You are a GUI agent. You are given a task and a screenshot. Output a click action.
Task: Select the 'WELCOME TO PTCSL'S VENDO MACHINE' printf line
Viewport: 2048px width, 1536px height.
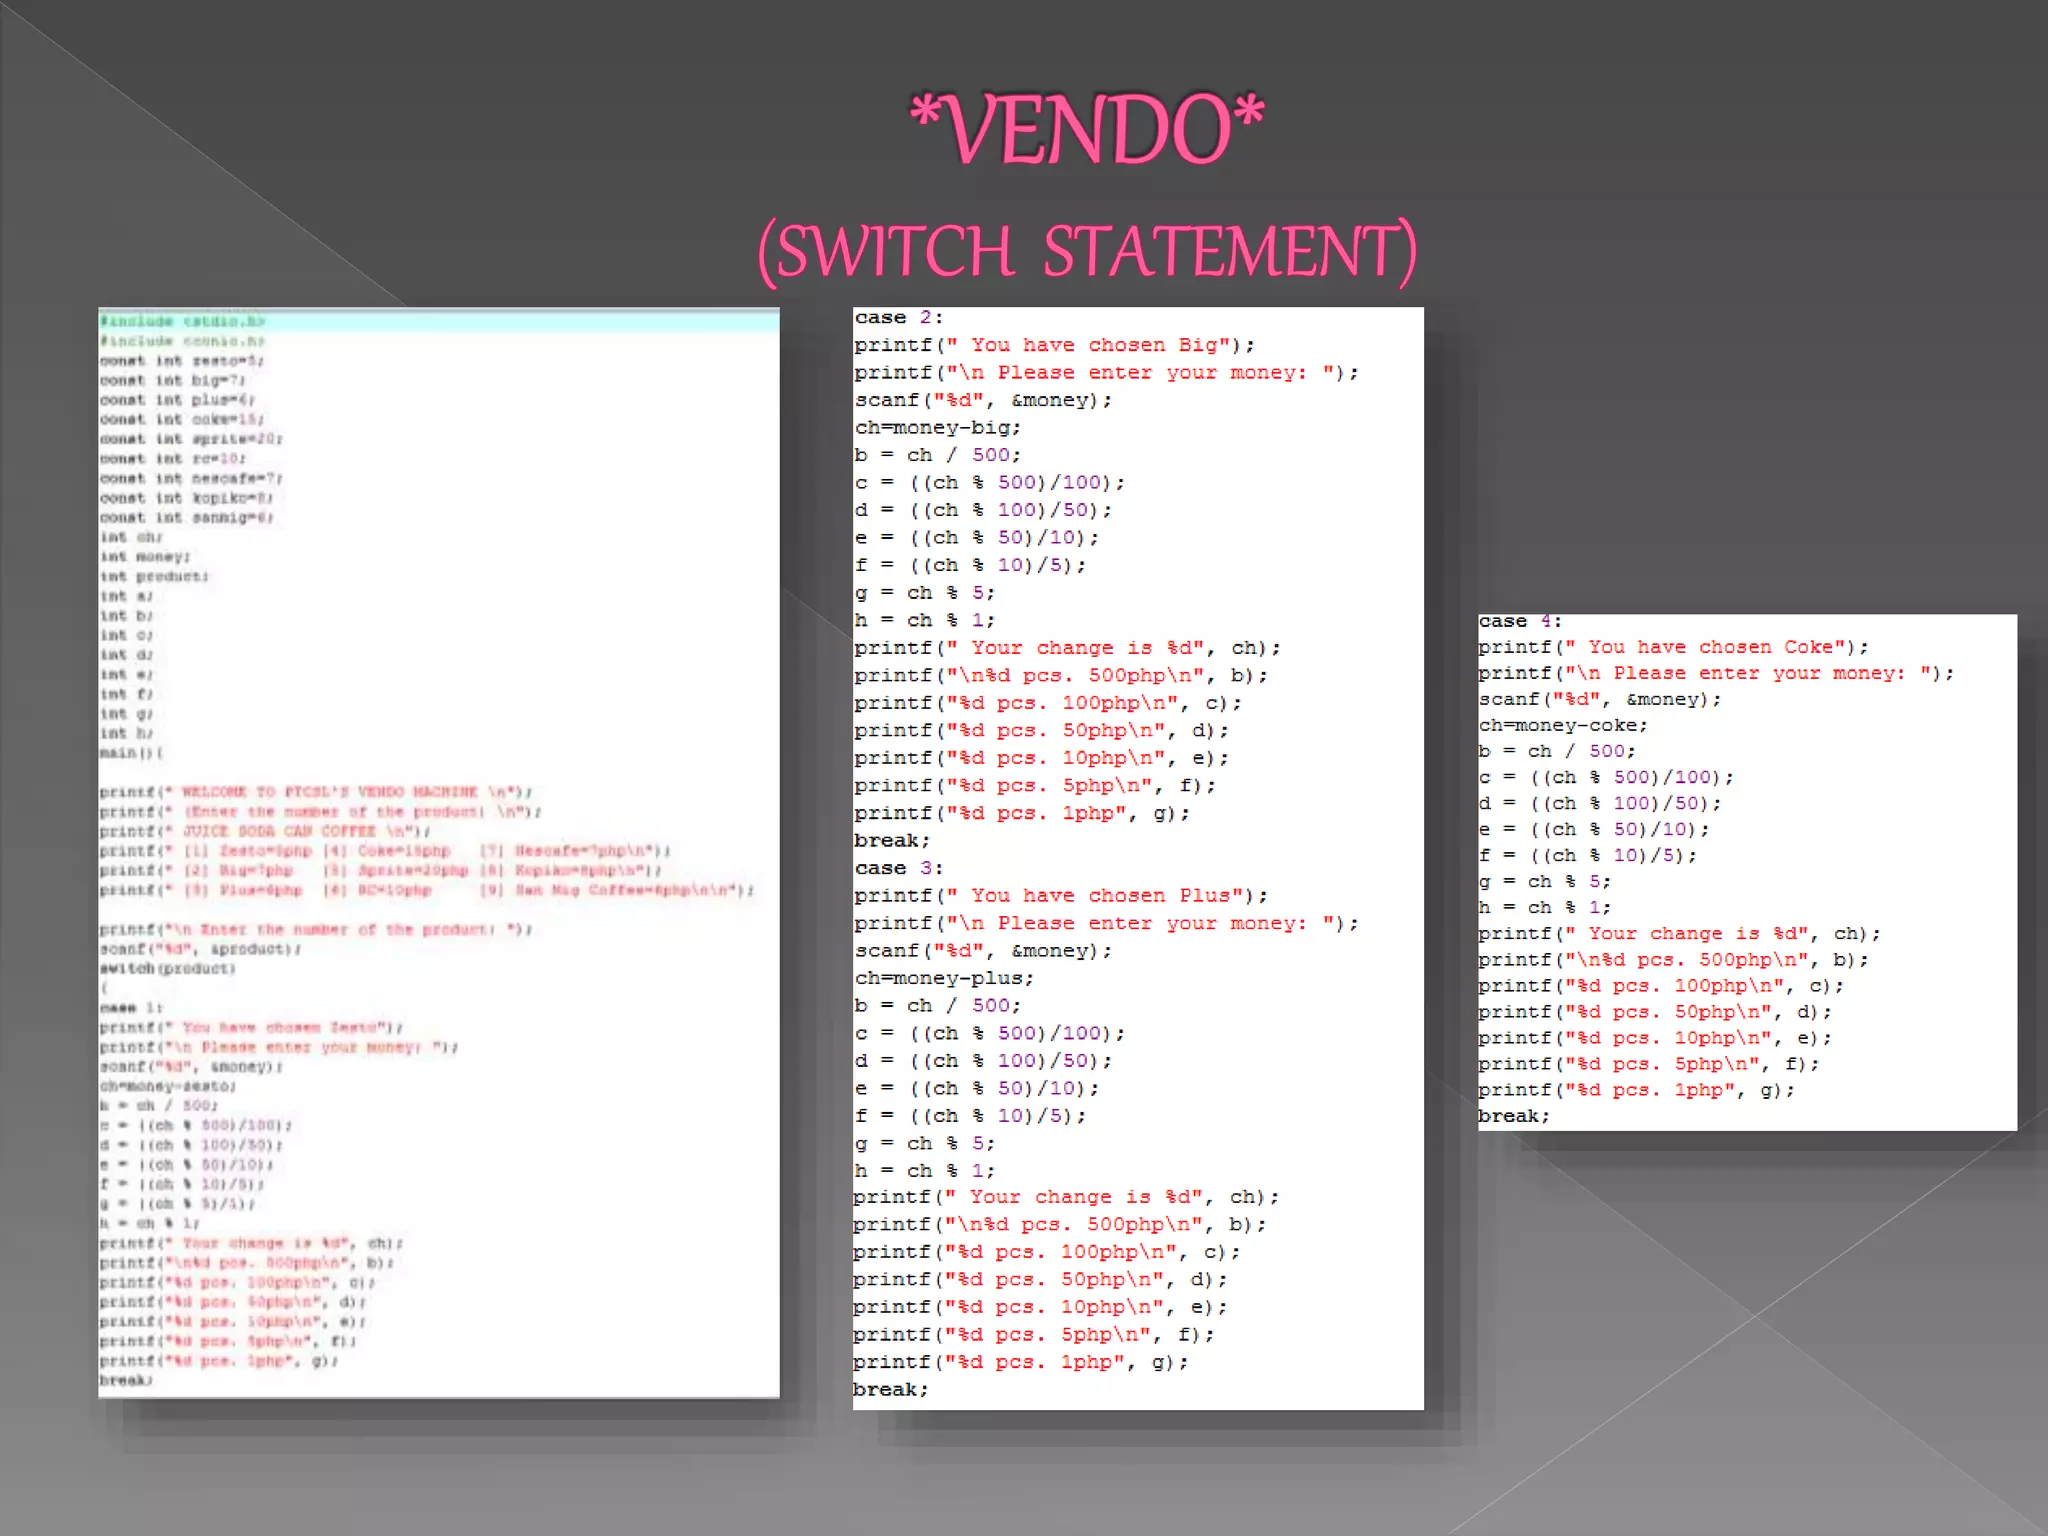[x=316, y=792]
